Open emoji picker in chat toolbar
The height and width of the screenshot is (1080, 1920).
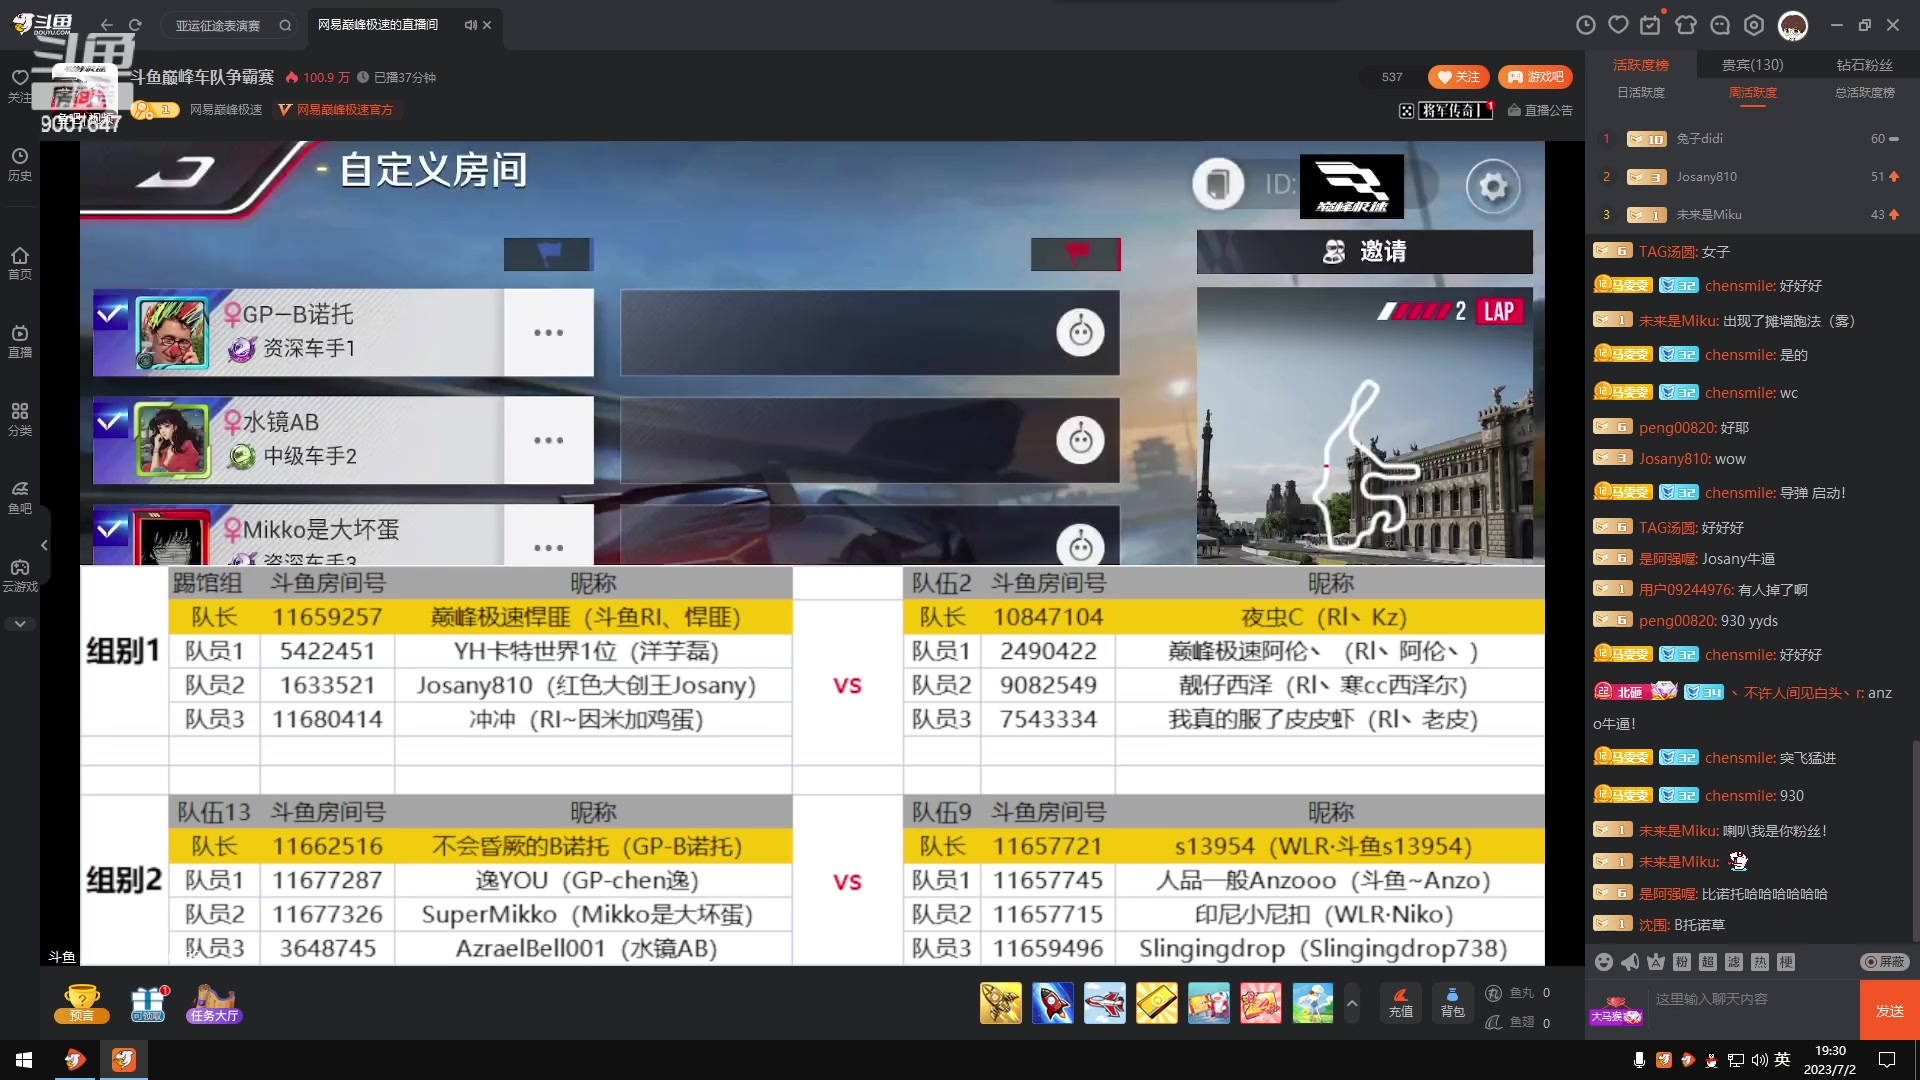1604,961
